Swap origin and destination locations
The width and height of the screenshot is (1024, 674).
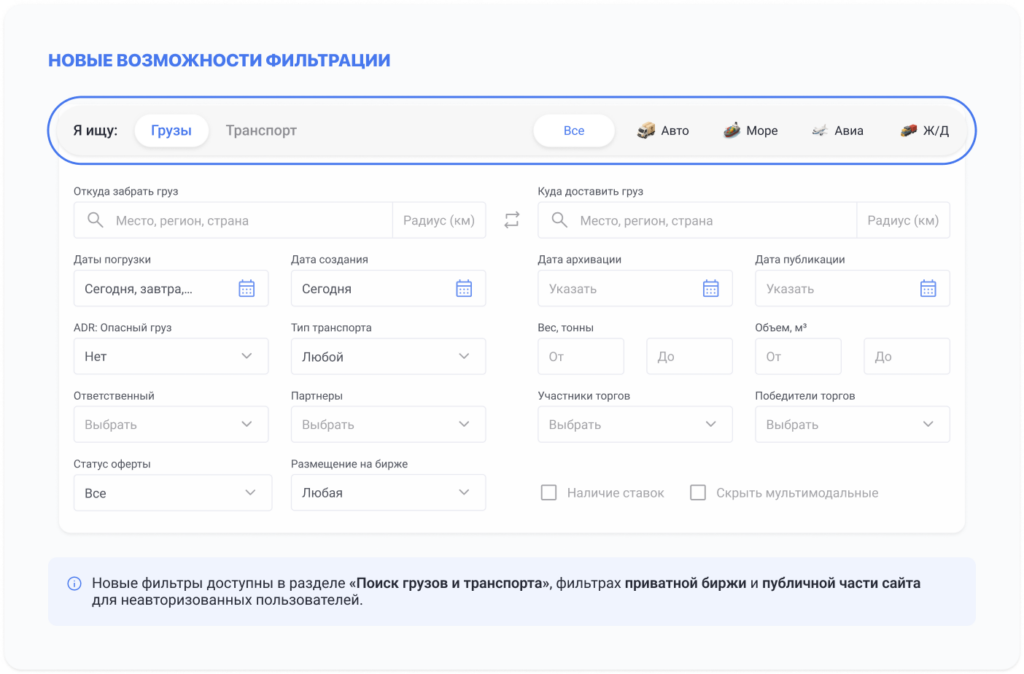pyautogui.click(x=511, y=220)
